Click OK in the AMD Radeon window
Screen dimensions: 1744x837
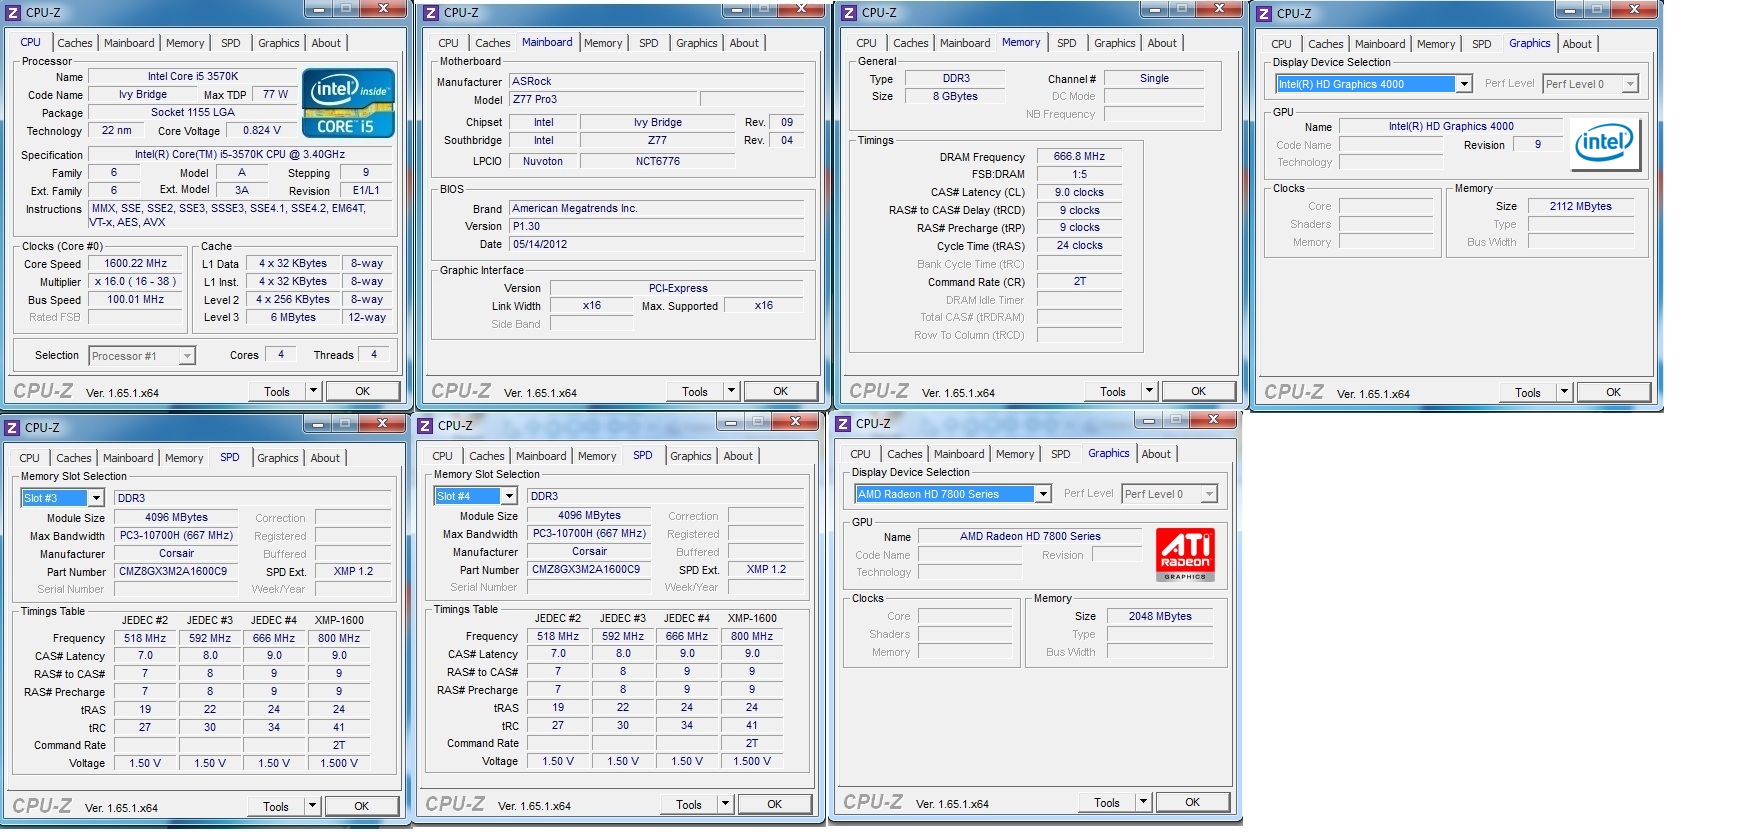(x=1193, y=803)
